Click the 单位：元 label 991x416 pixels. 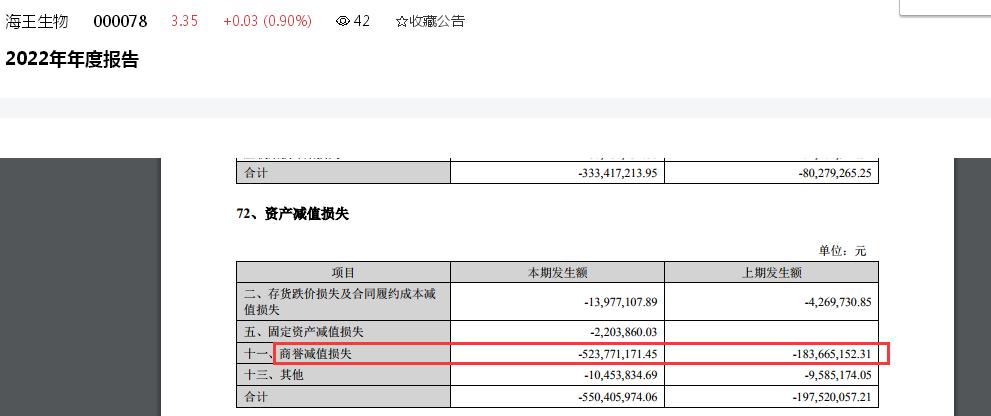(x=842, y=251)
